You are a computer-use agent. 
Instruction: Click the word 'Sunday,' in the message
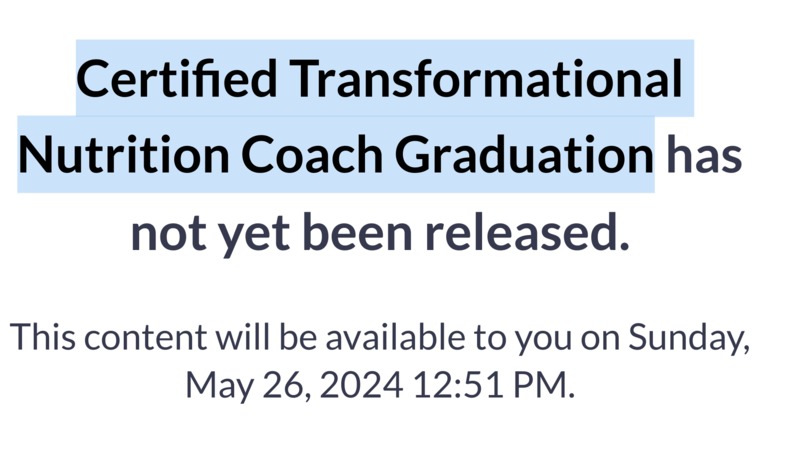(689, 339)
